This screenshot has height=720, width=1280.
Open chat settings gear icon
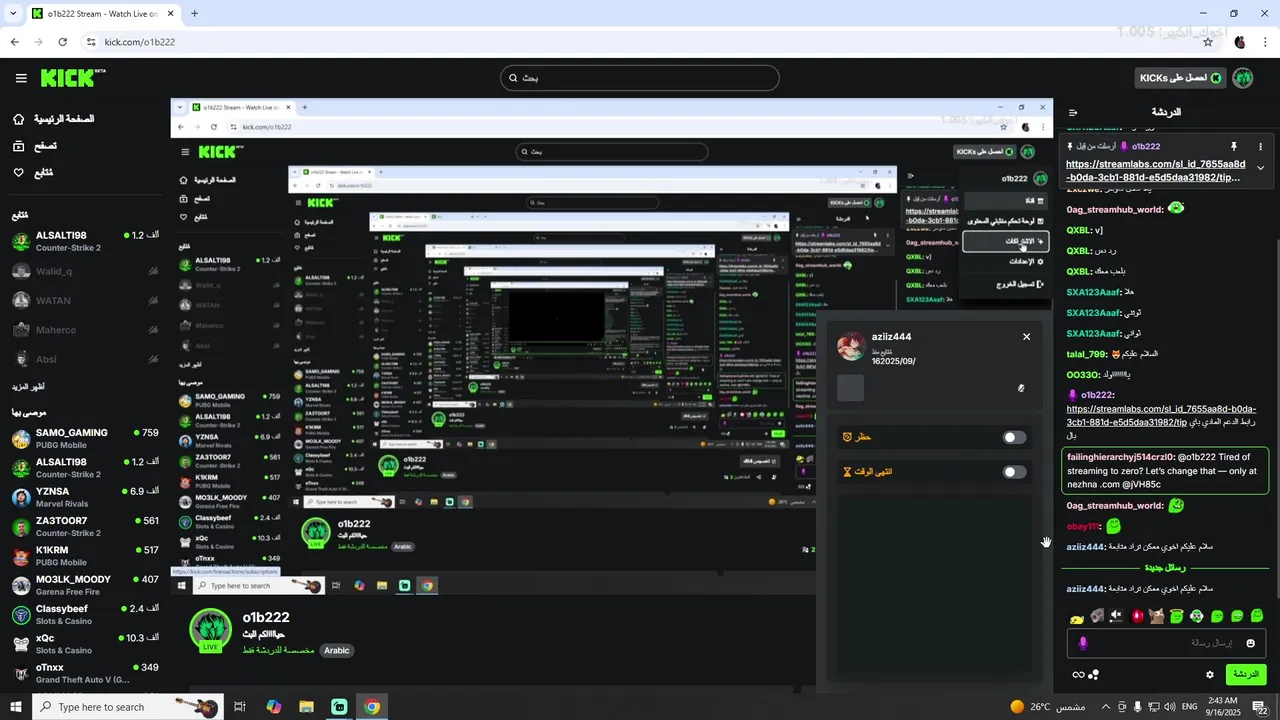tap(1209, 675)
